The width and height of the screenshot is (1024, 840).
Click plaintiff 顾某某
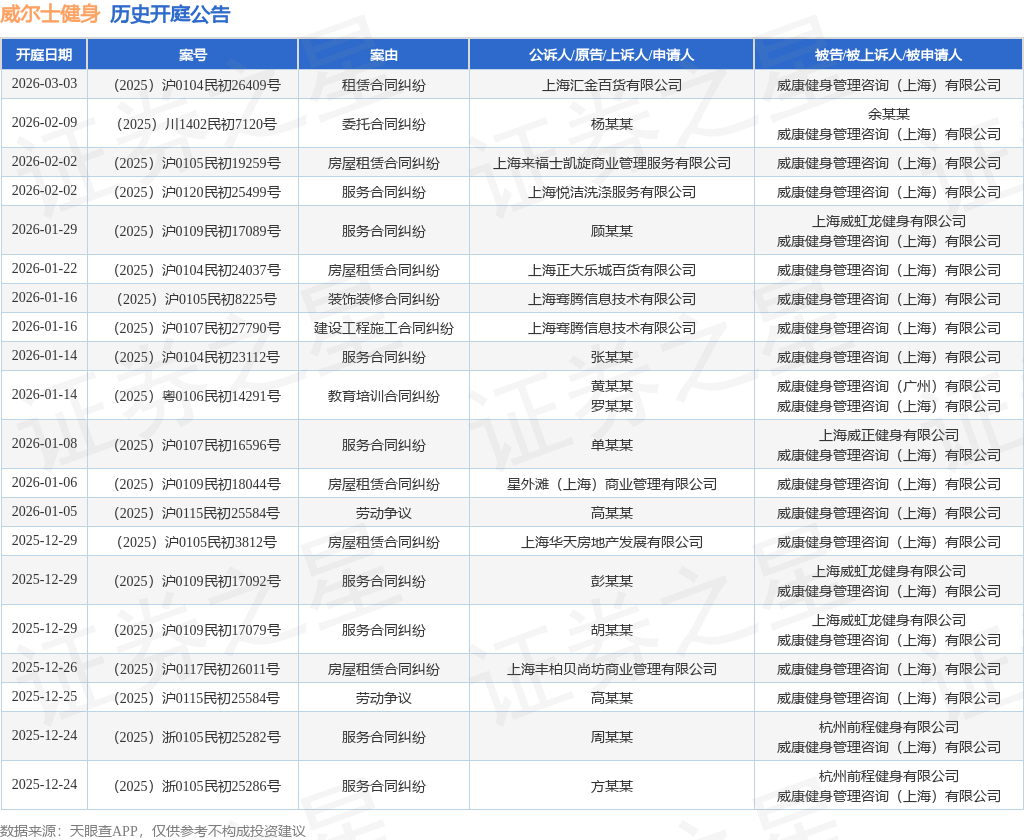click(612, 231)
